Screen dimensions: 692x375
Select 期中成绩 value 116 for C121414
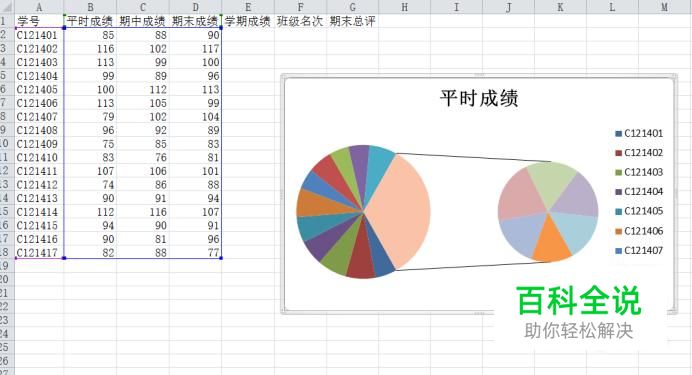click(143, 212)
